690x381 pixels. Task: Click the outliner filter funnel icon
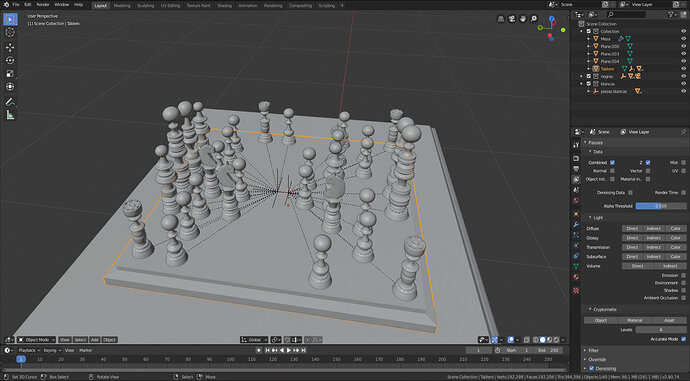coord(671,15)
